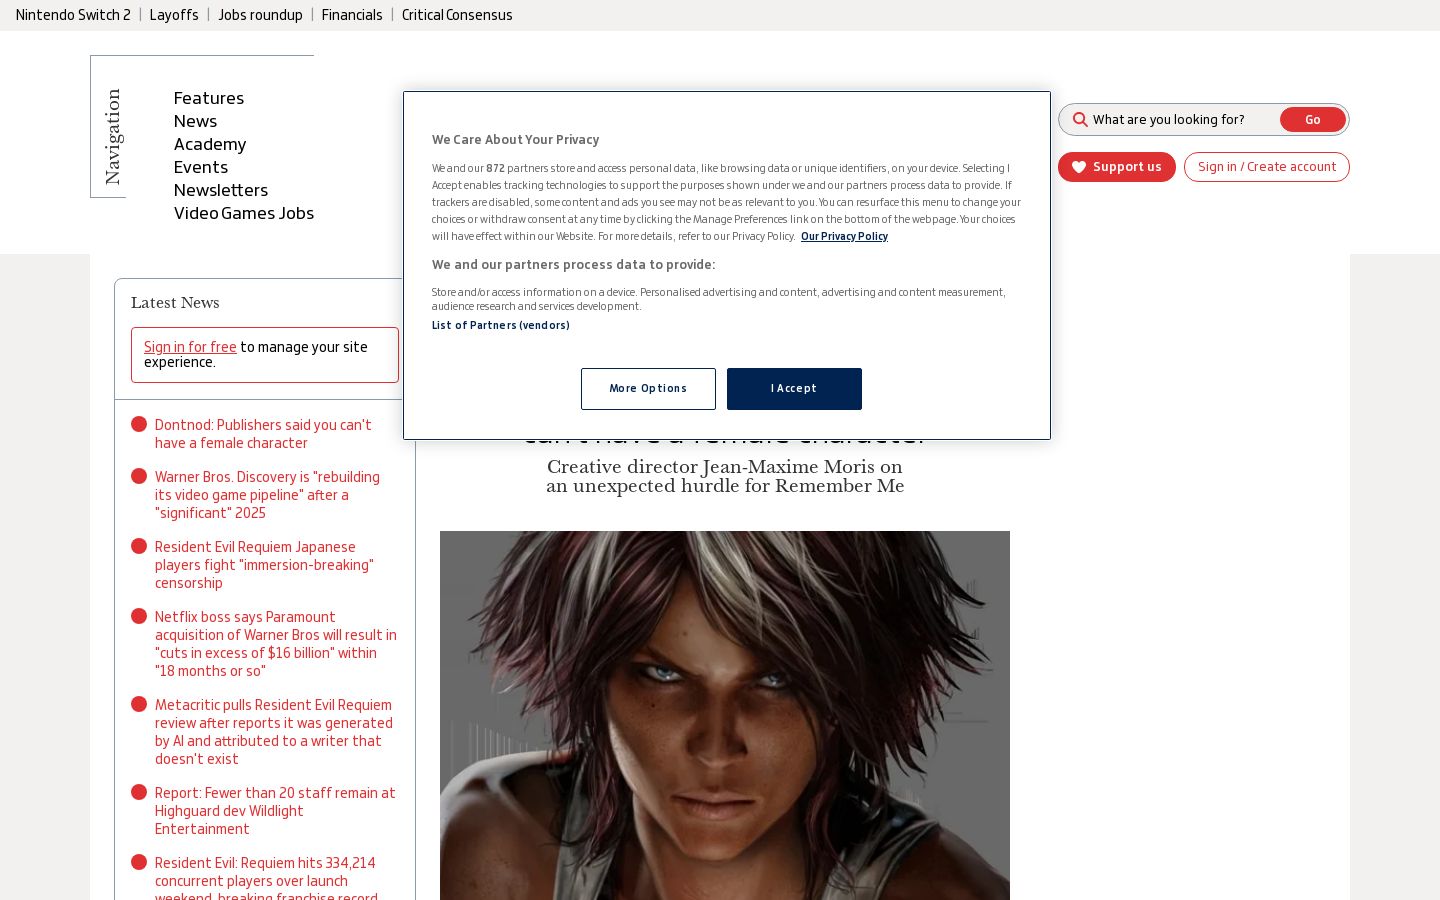Open Video Games Jobs navigation item
The height and width of the screenshot is (900, 1440).
[244, 213]
